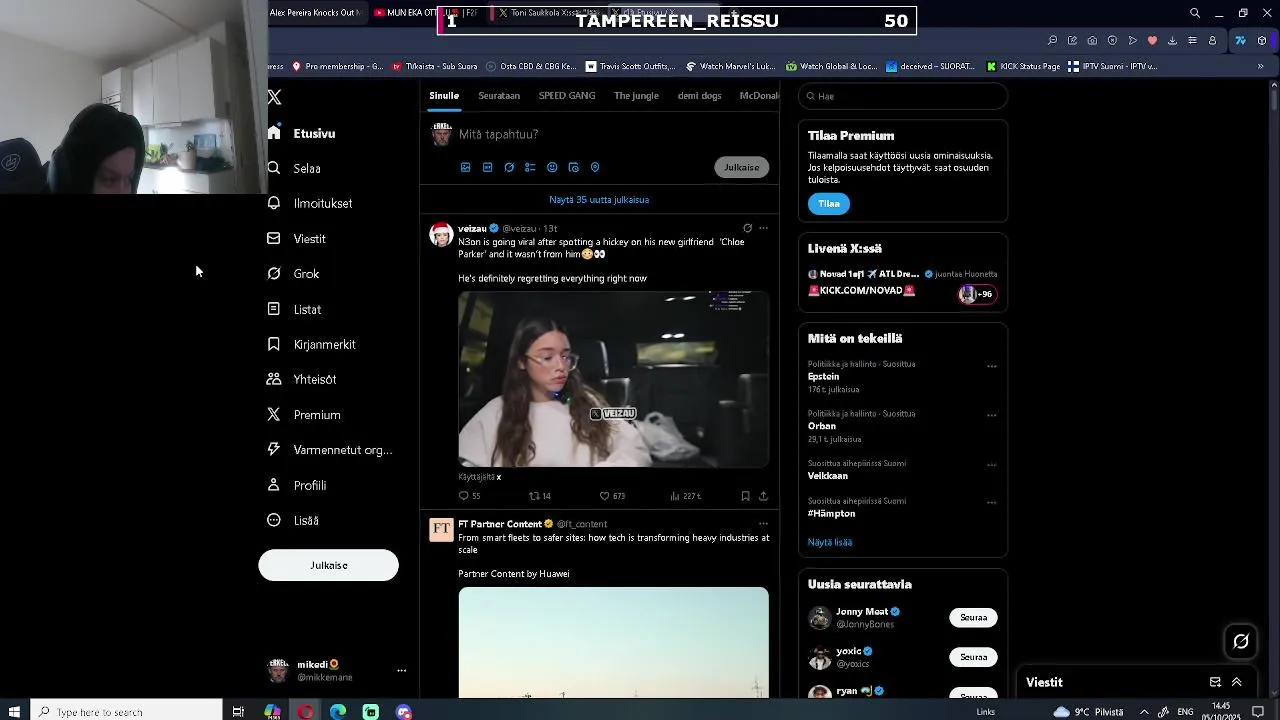Expand the Lisää more menu
The width and height of the screenshot is (1280, 720).
pyautogui.click(x=293, y=520)
